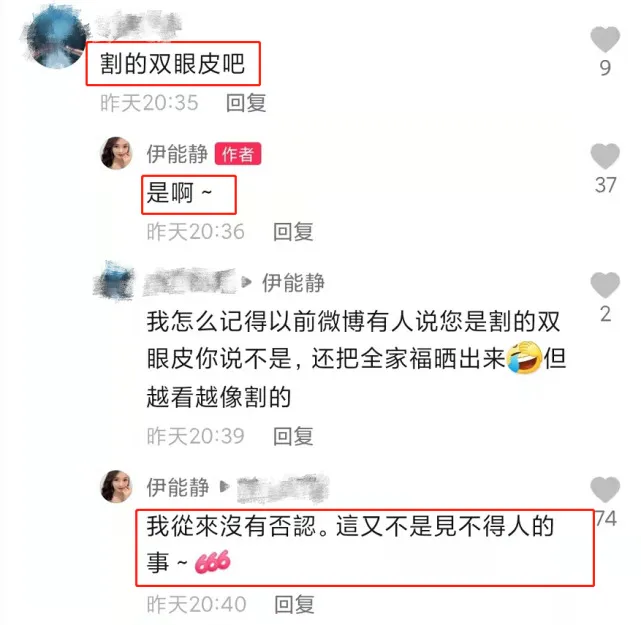Click the pink 666 sticker
641x625 pixels.
point(213,562)
